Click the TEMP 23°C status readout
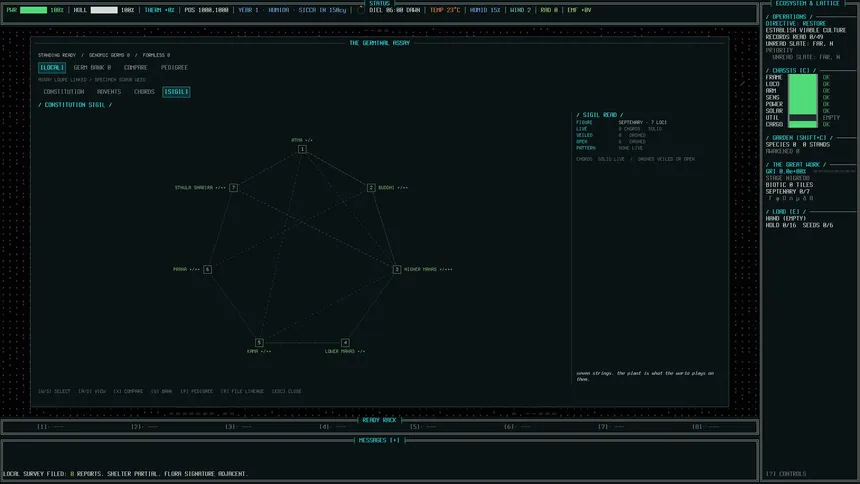The height and width of the screenshot is (484, 860). [x=445, y=10]
